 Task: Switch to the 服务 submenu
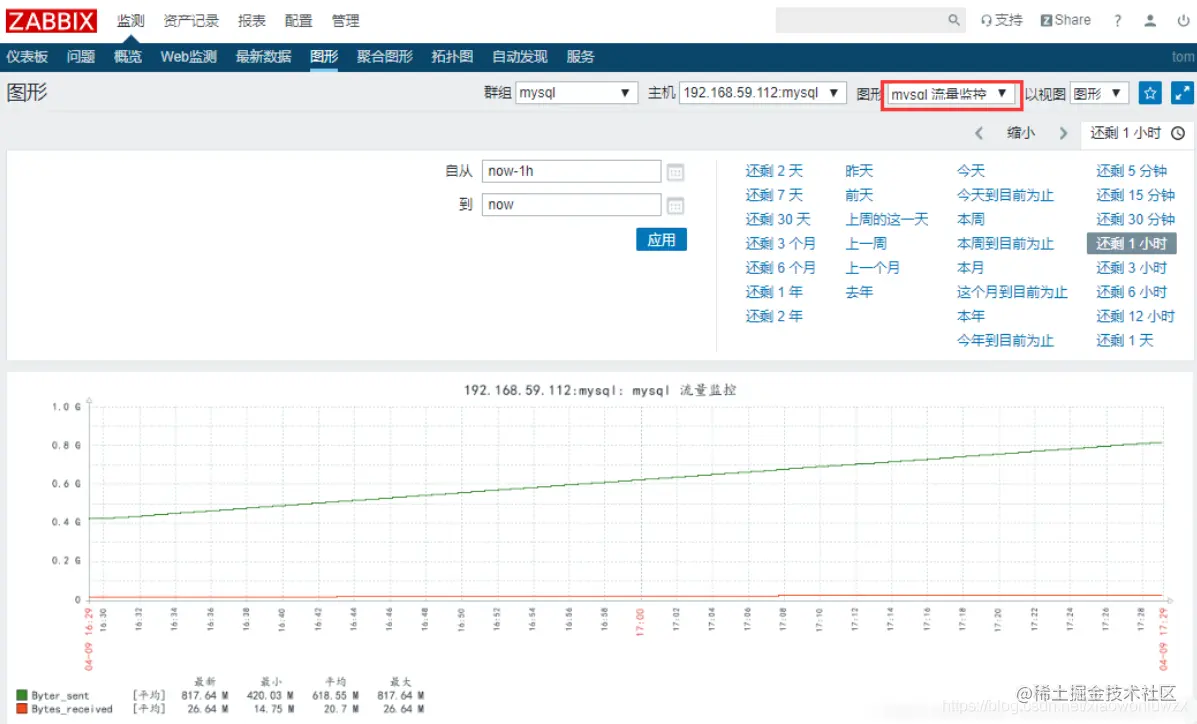tap(580, 57)
